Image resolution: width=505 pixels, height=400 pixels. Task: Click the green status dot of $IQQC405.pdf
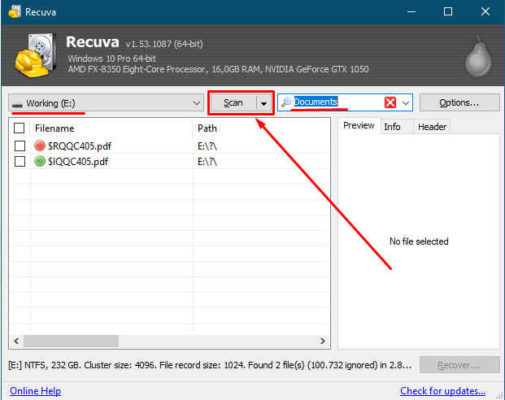(40, 161)
